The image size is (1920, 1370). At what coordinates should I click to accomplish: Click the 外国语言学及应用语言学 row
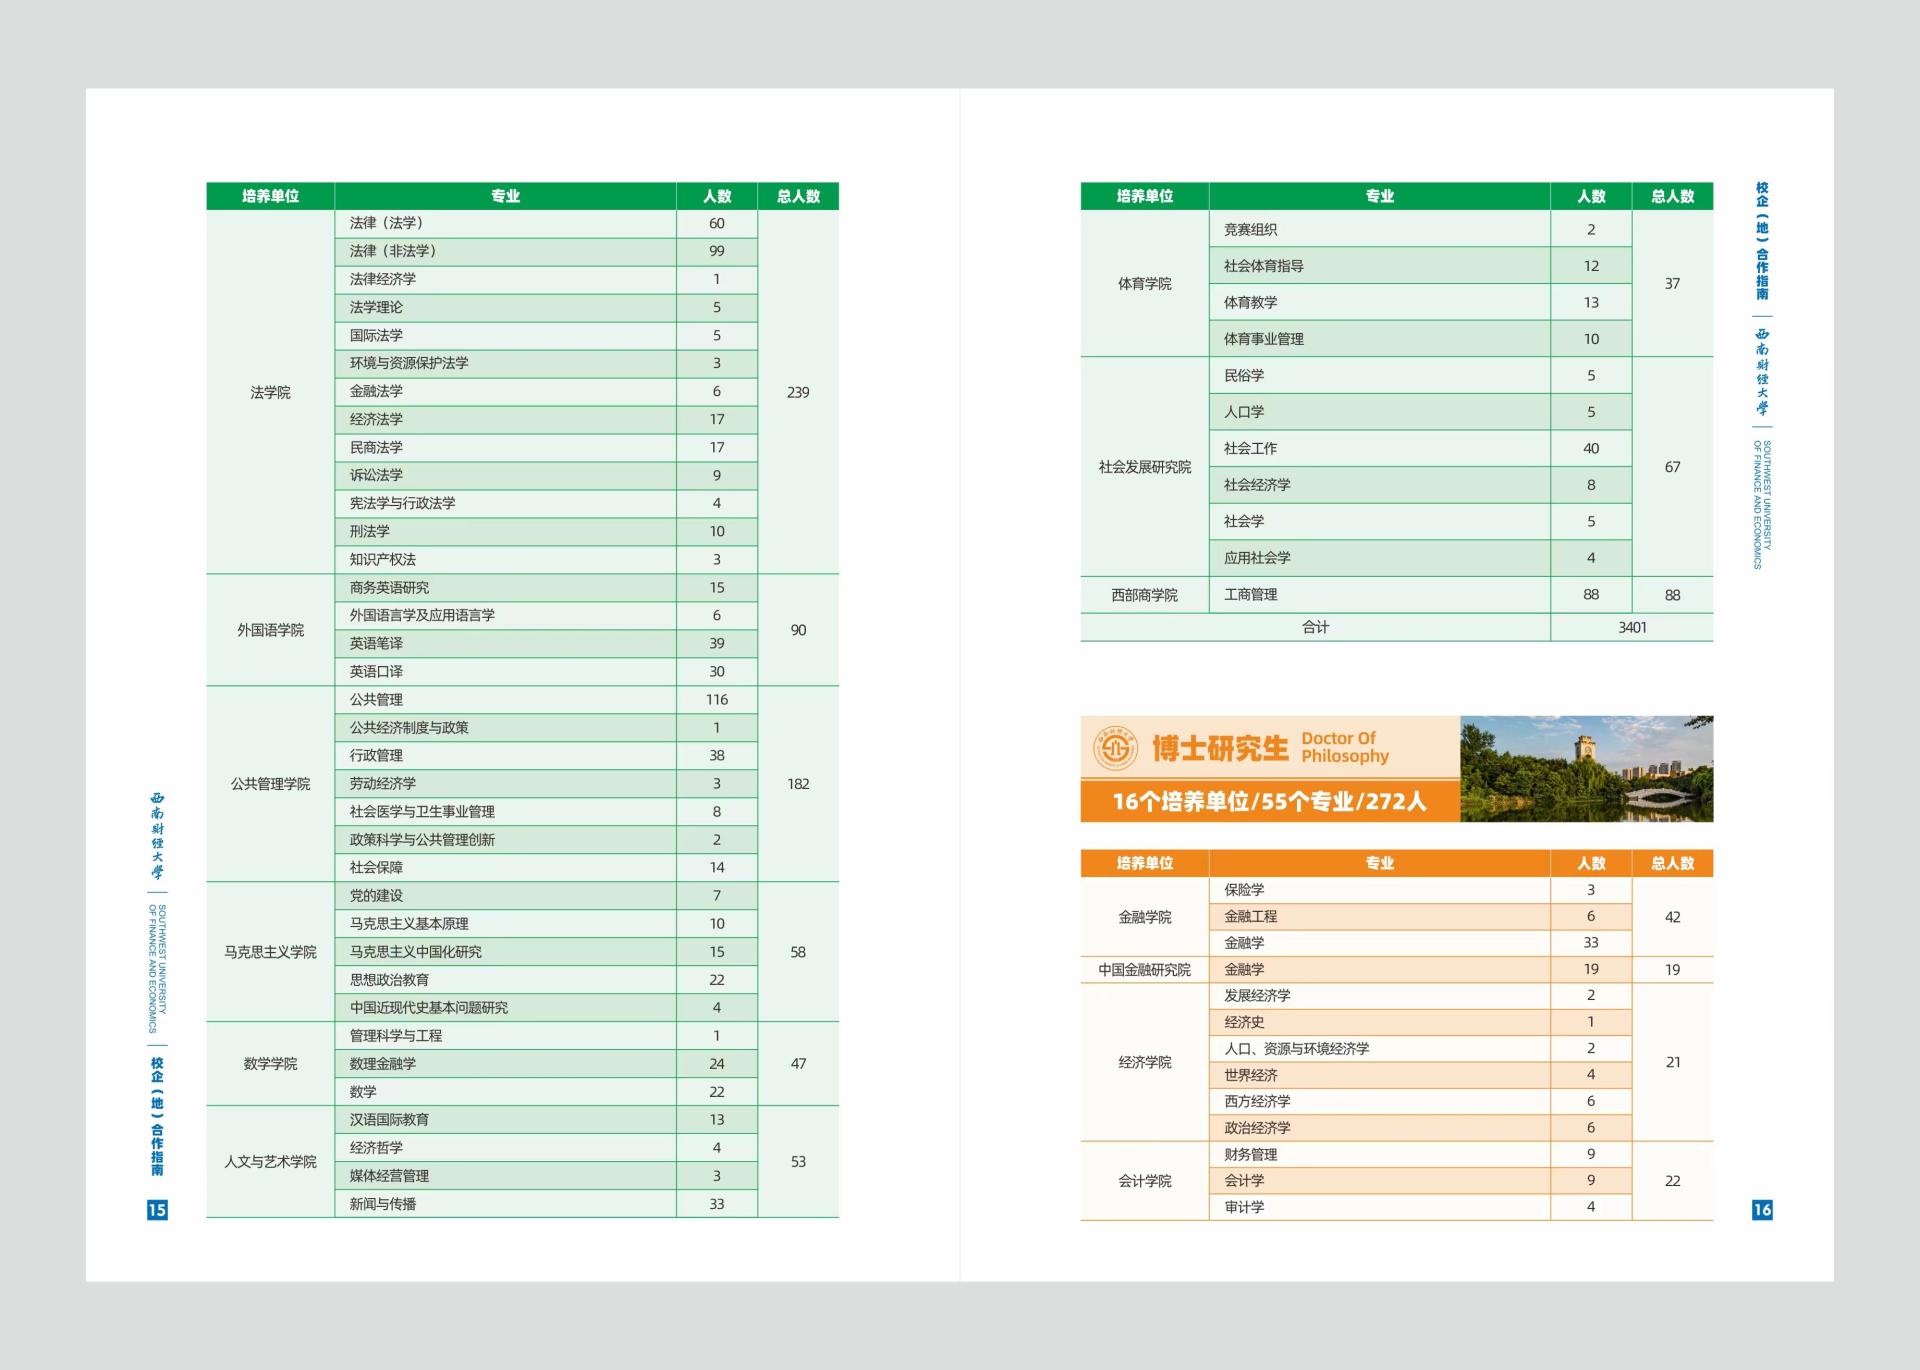coord(546,616)
